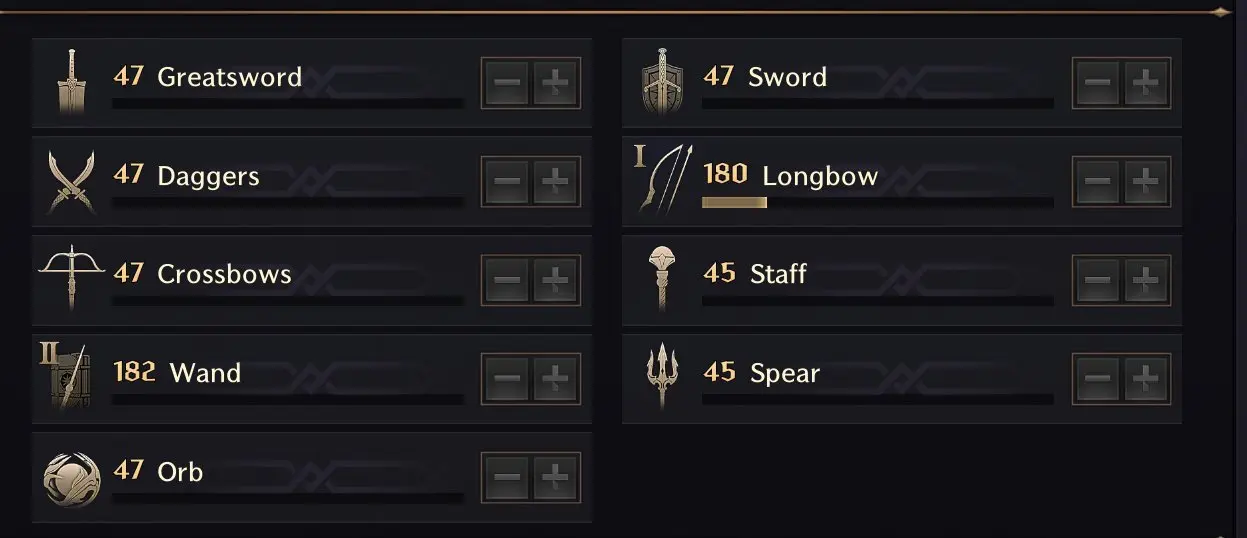Select the Sword and shield icon
This screenshot has width=1247, height=538.
[x=661, y=82]
